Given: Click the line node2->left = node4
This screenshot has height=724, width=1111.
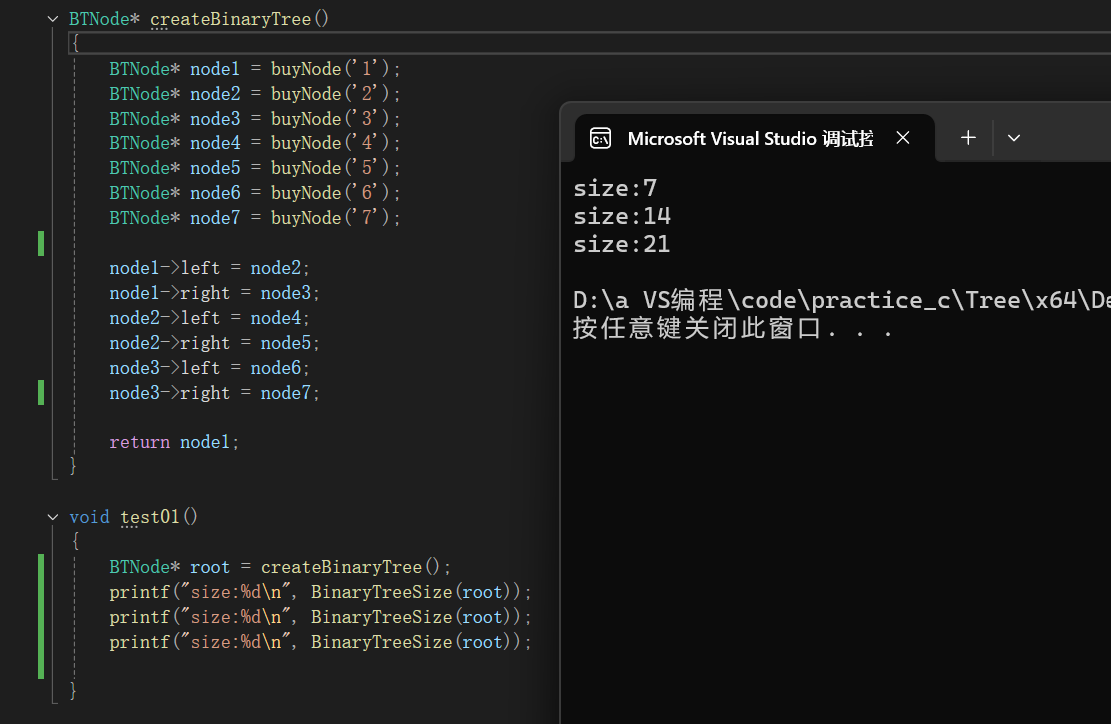Looking at the screenshot, I should click(x=209, y=317).
